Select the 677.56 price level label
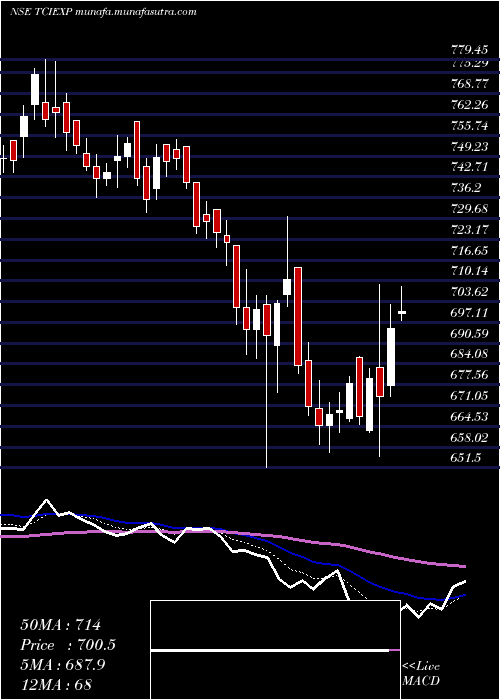Screen dimensions: 500x700 click(469, 375)
